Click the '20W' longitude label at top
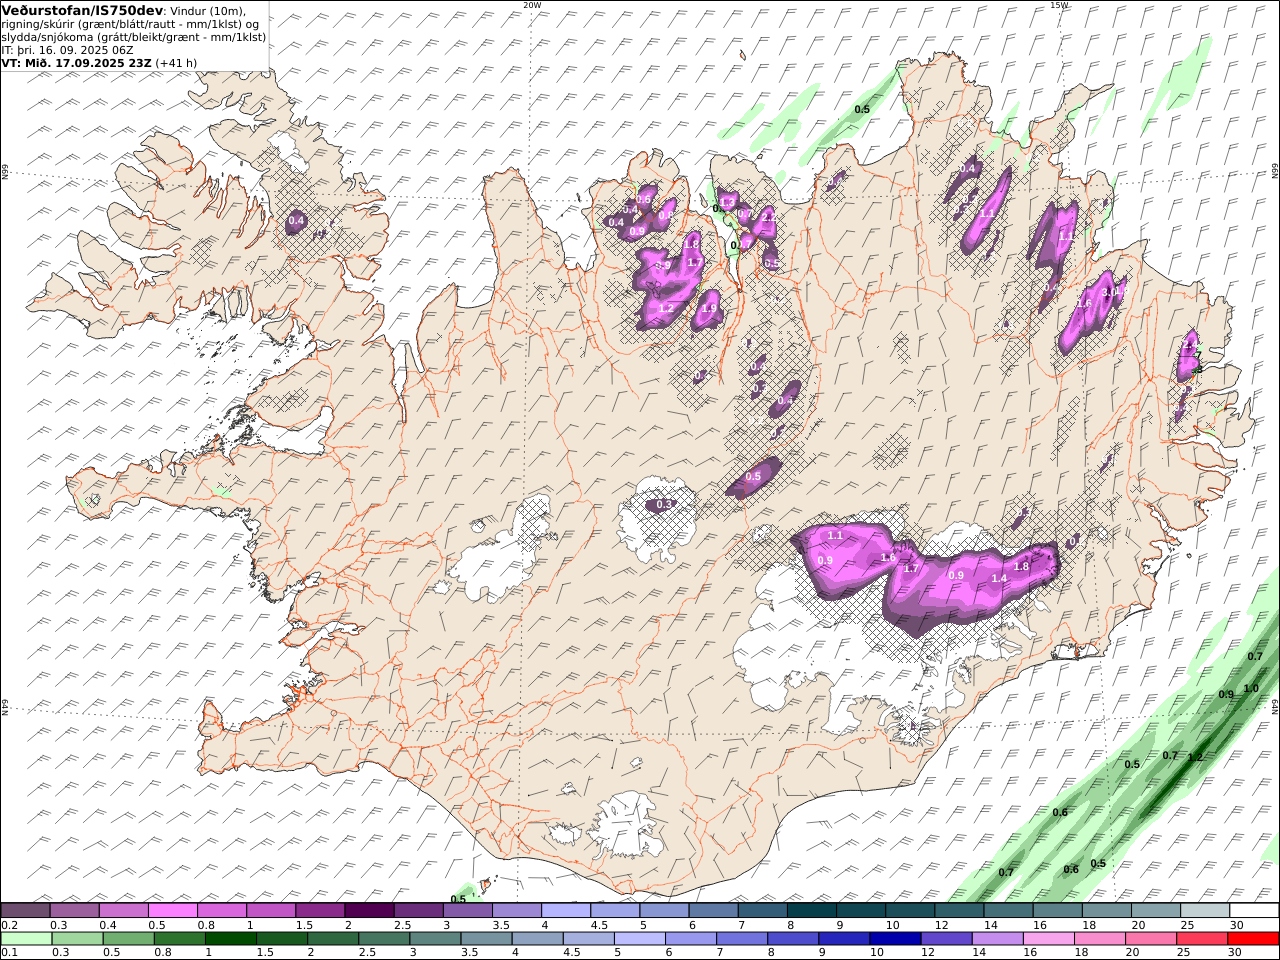Screen dimensions: 1280x960 click(x=532, y=4)
